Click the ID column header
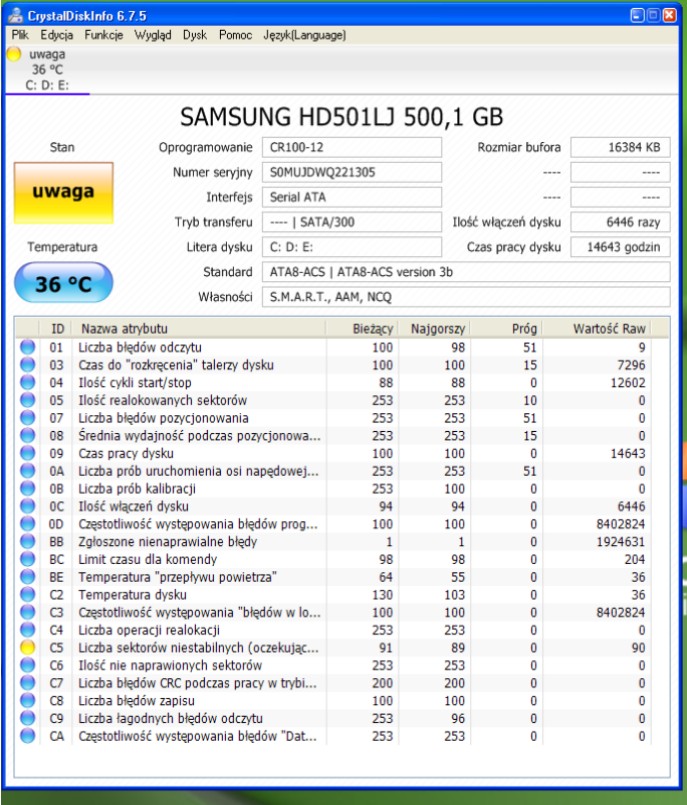Image resolution: width=687 pixels, height=805 pixels. coord(56,329)
